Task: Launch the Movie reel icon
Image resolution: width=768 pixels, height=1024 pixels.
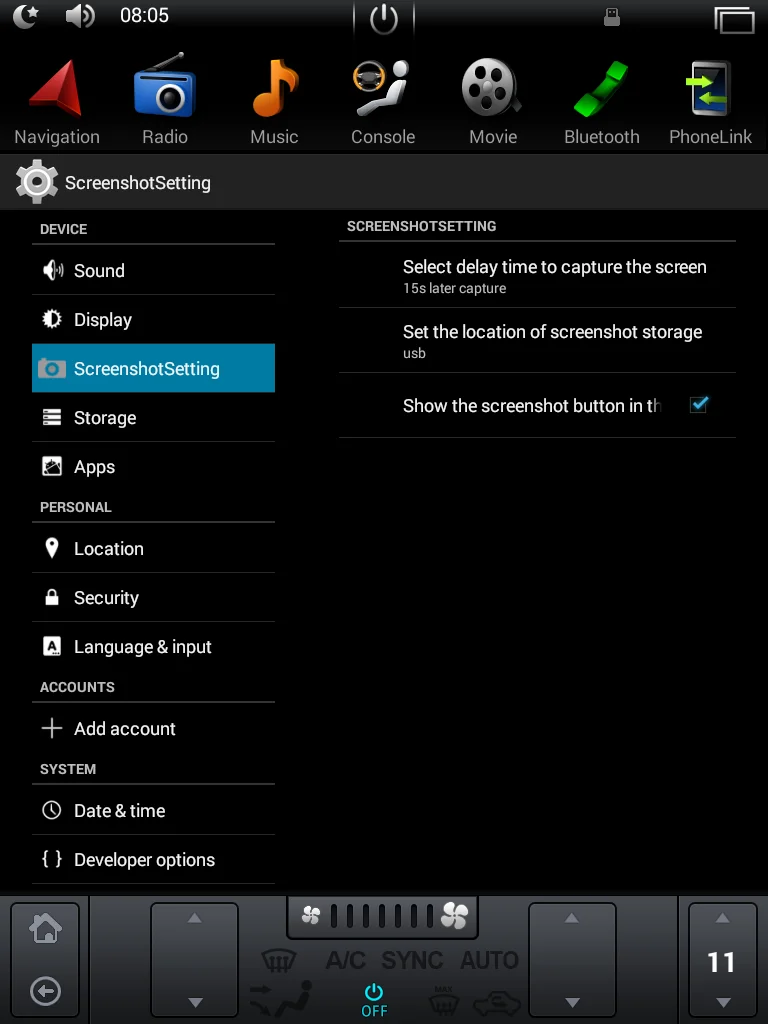Action: [x=492, y=87]
